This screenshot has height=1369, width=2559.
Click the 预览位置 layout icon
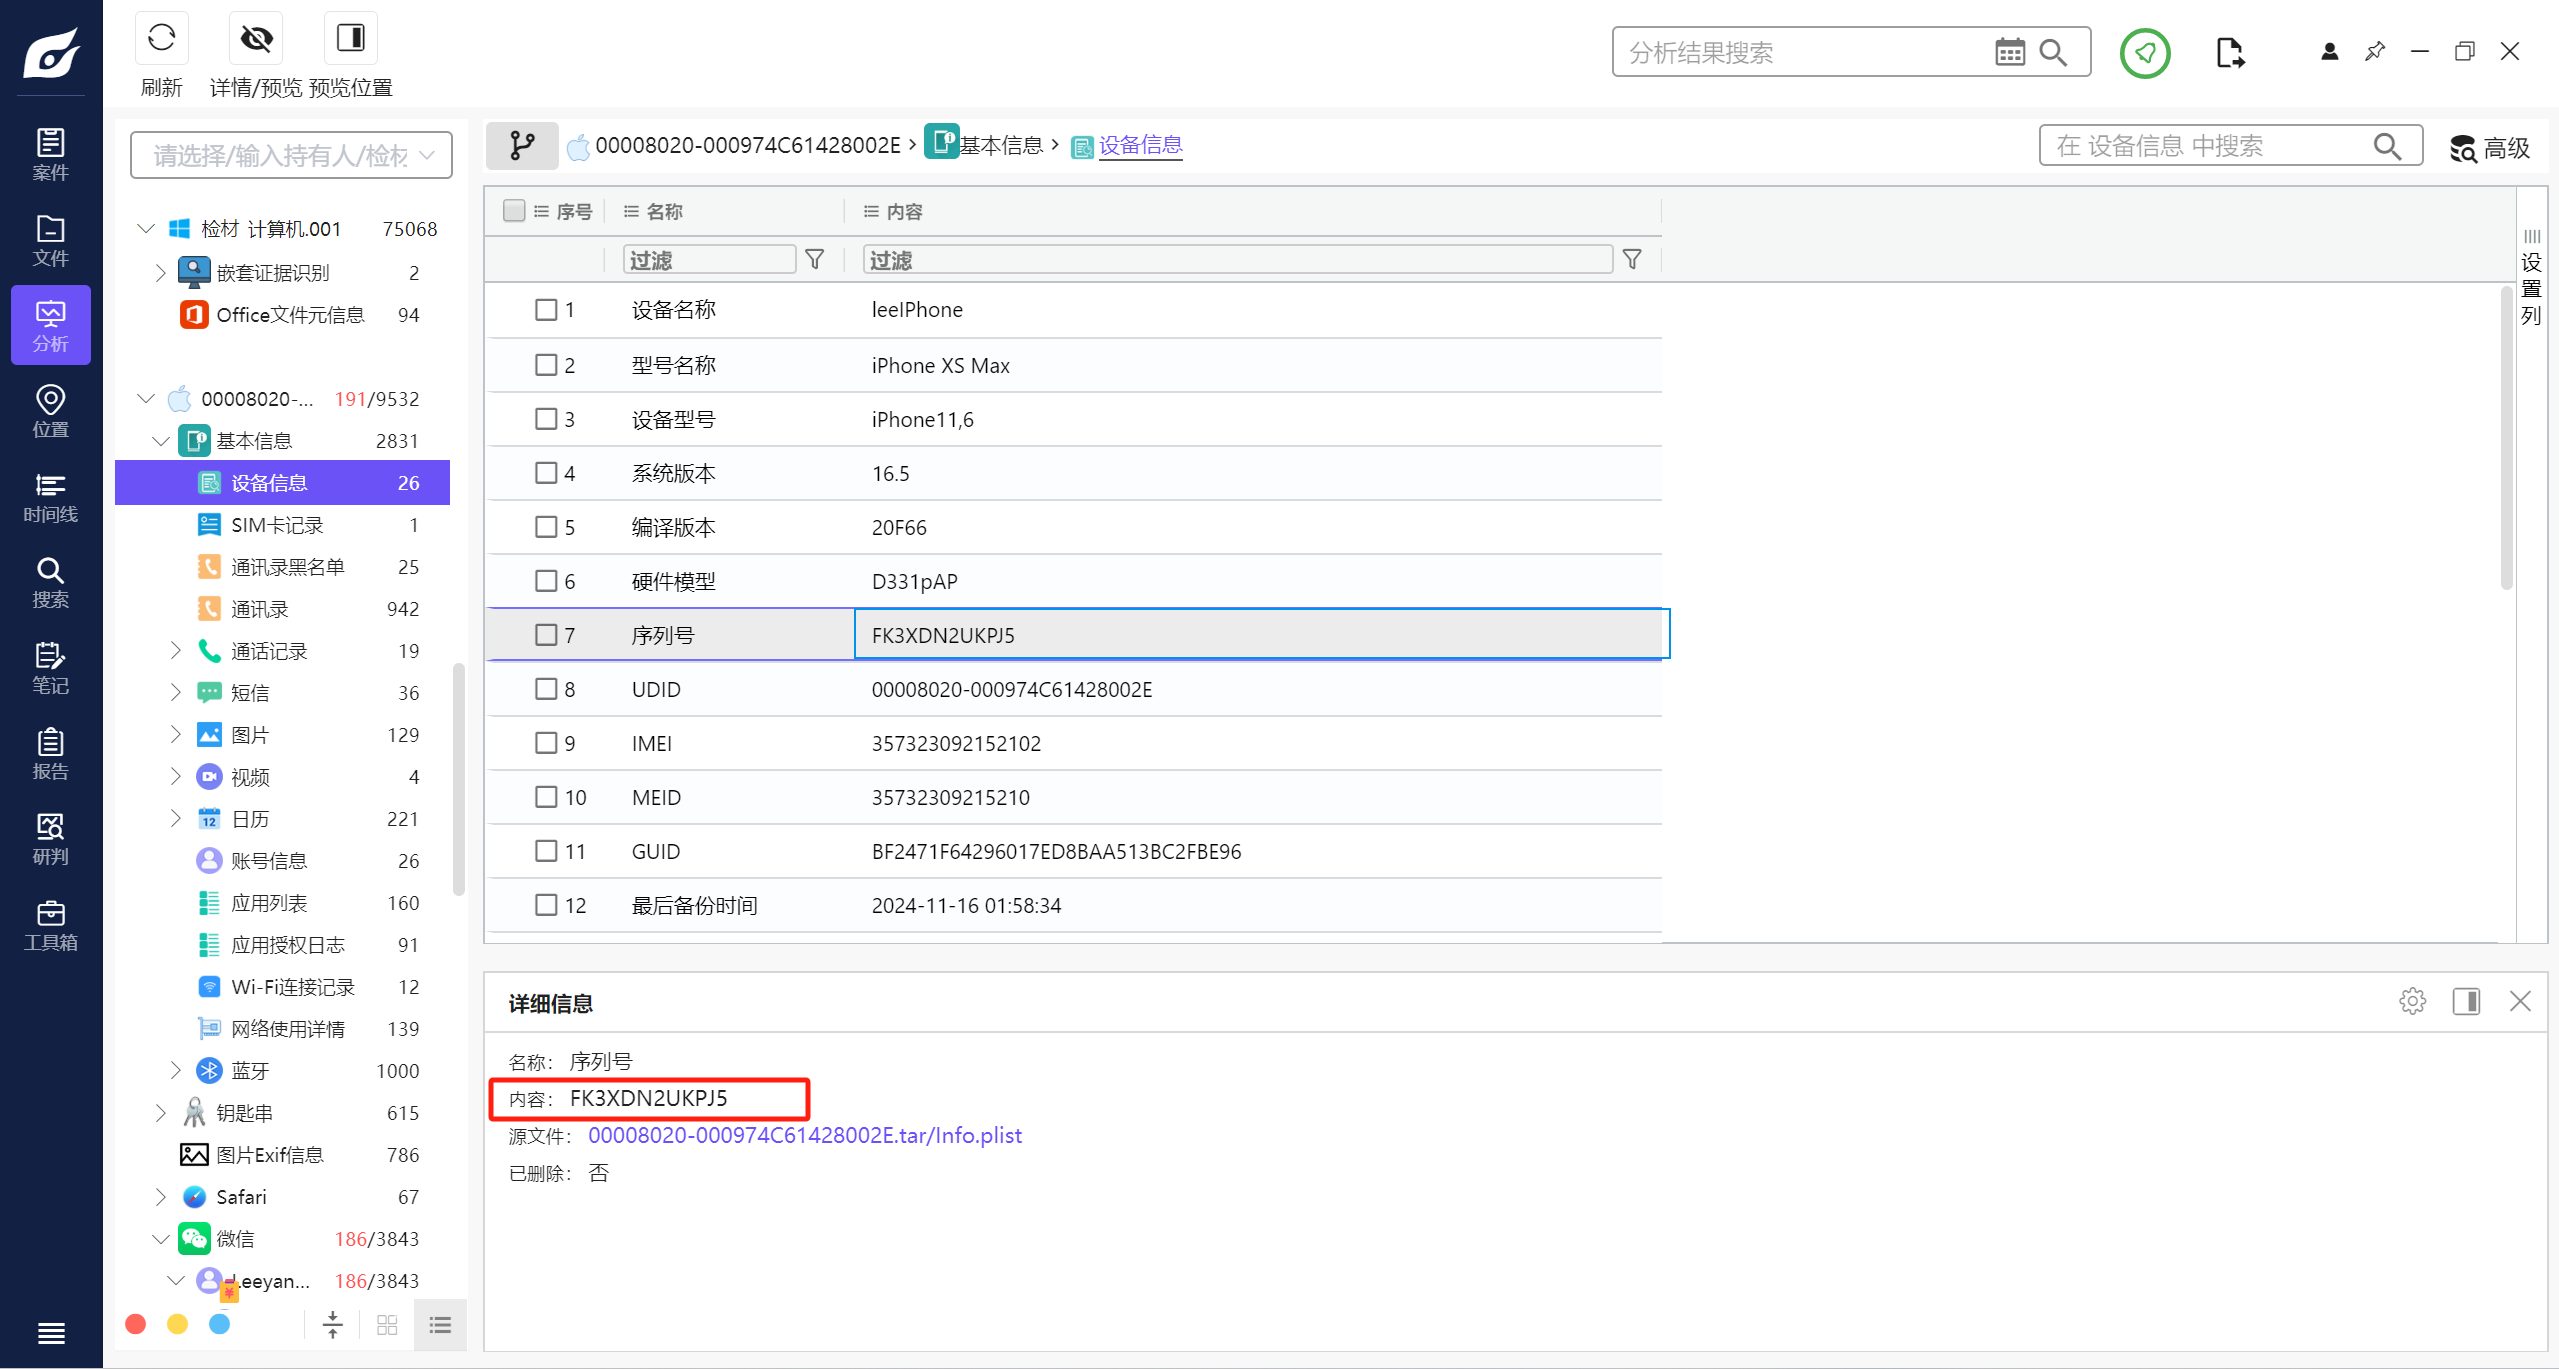pos(351,40)
